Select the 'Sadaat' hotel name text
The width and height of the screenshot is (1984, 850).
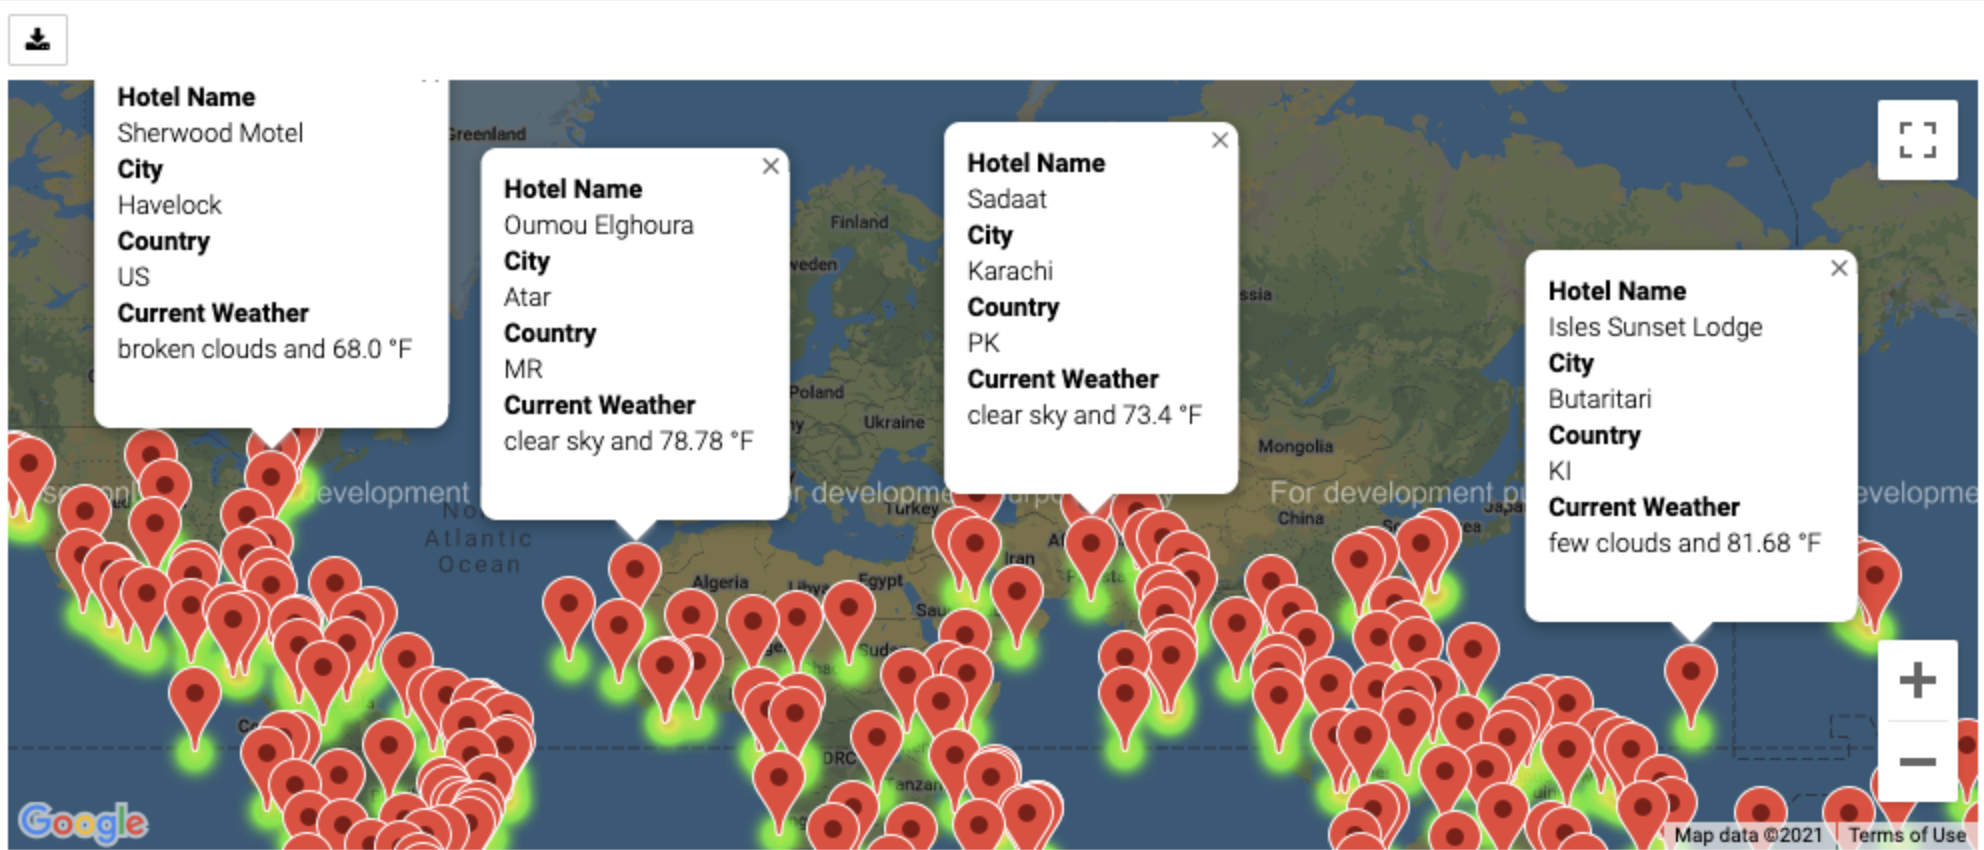(1006, 199)
